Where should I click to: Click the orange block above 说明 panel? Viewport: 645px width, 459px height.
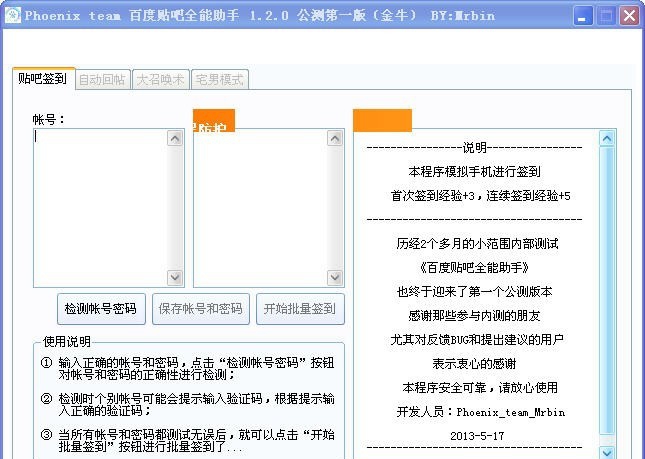point(383,121)
